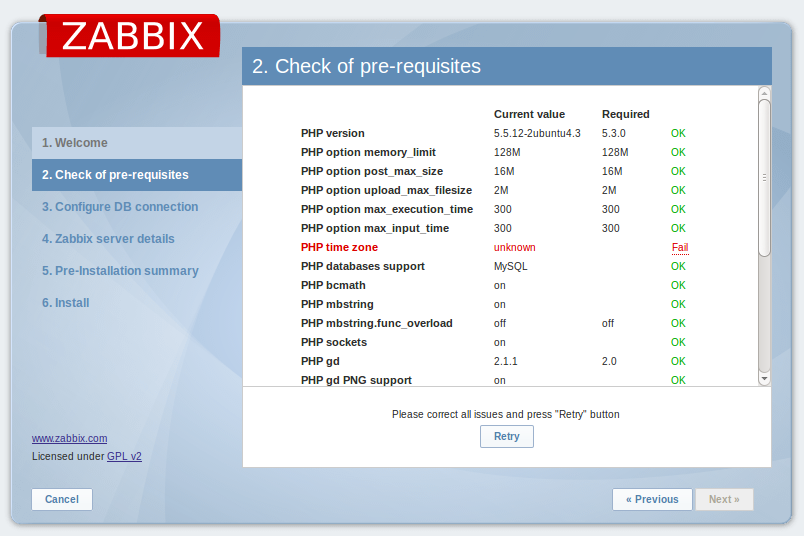Select the Install step
The width and height of the screenshot is (804, 536).
pyautogui.click(x=66, y=303)
